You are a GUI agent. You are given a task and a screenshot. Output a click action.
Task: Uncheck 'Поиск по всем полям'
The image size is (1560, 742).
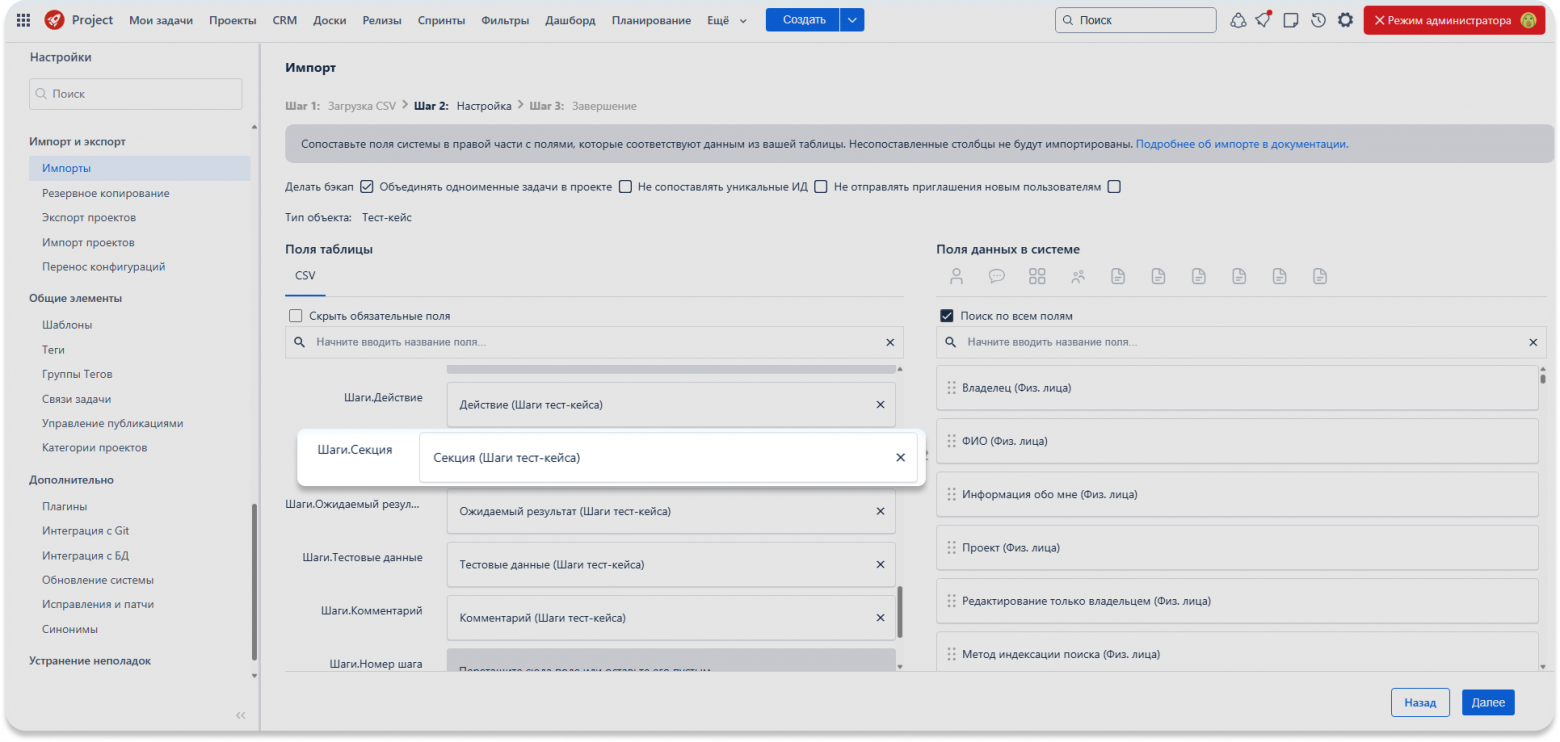(x=947, y=316)
